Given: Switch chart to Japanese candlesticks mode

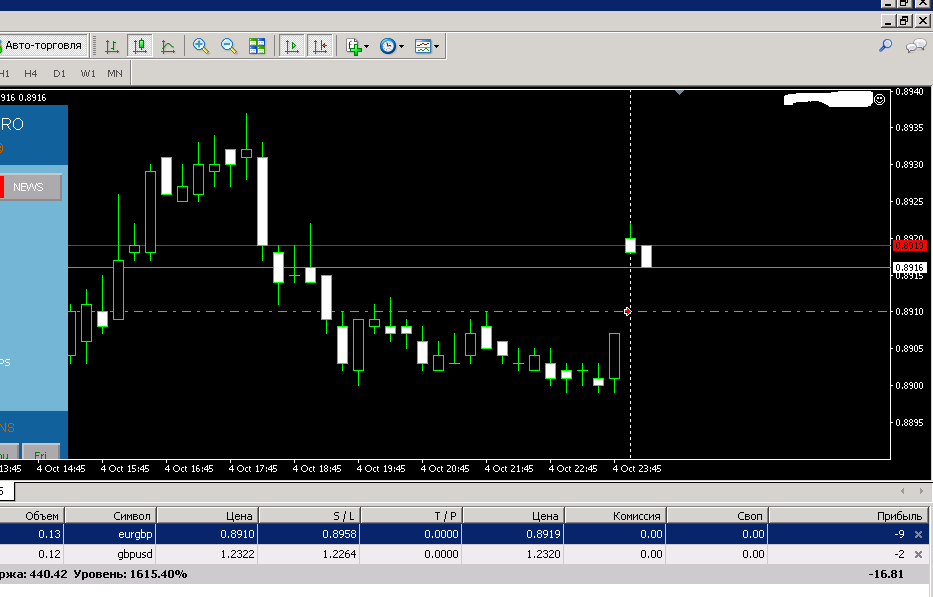Looking at the screenshot, I should coord(140,46).
